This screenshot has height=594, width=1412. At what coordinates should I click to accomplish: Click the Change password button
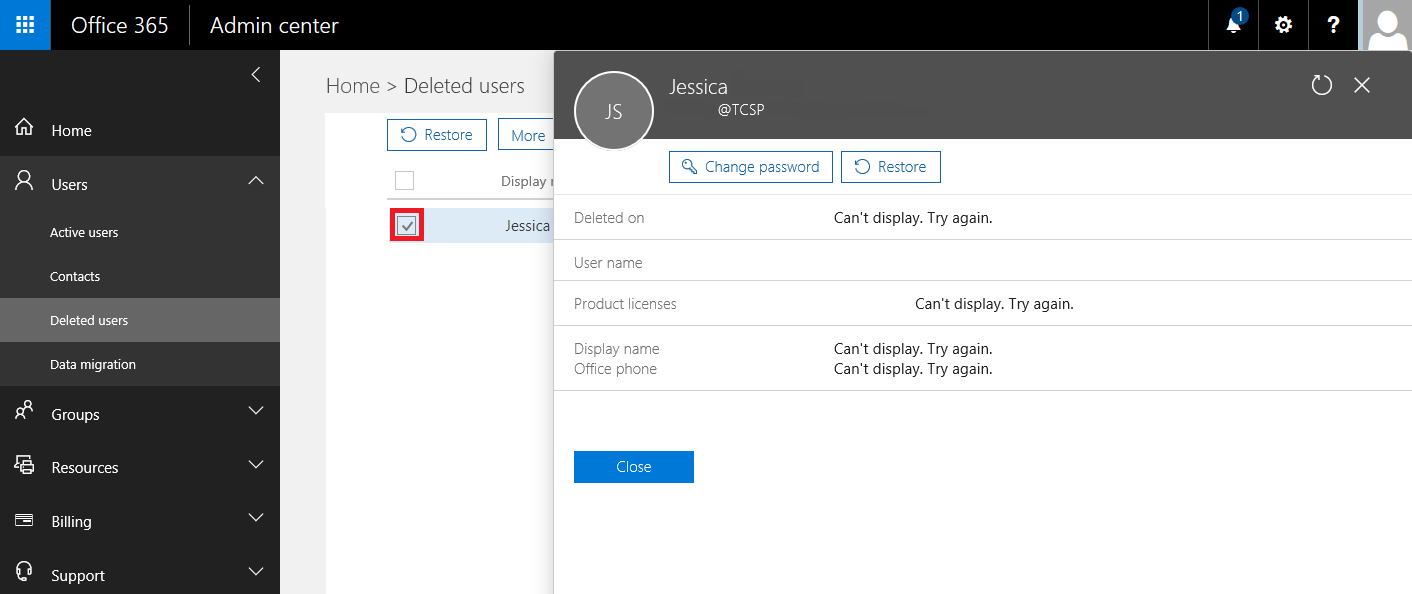pyautogui.click(x=750, y=167)
